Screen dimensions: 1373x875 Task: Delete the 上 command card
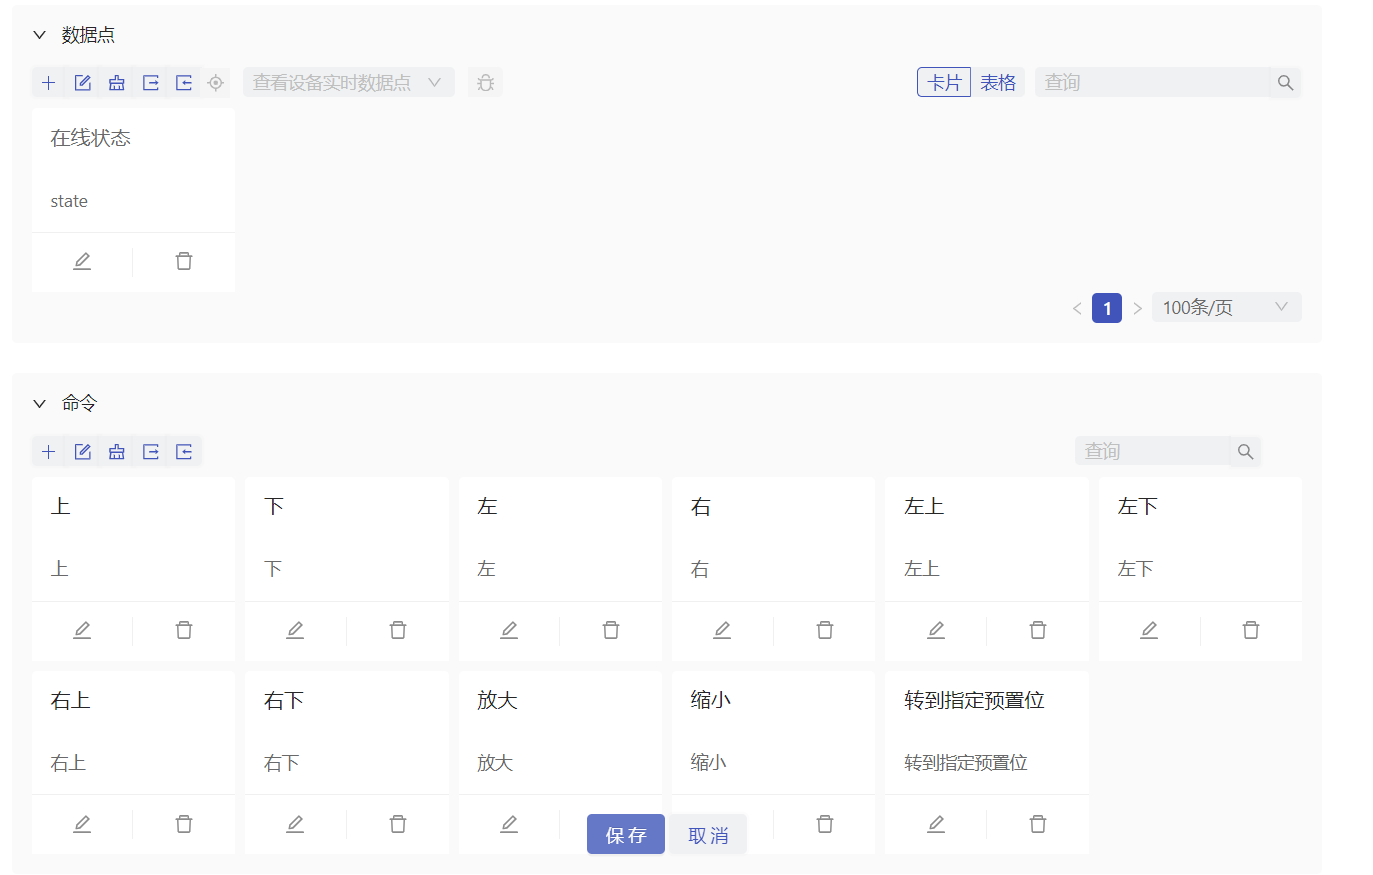pyautogui.click(x=184, y=630)
